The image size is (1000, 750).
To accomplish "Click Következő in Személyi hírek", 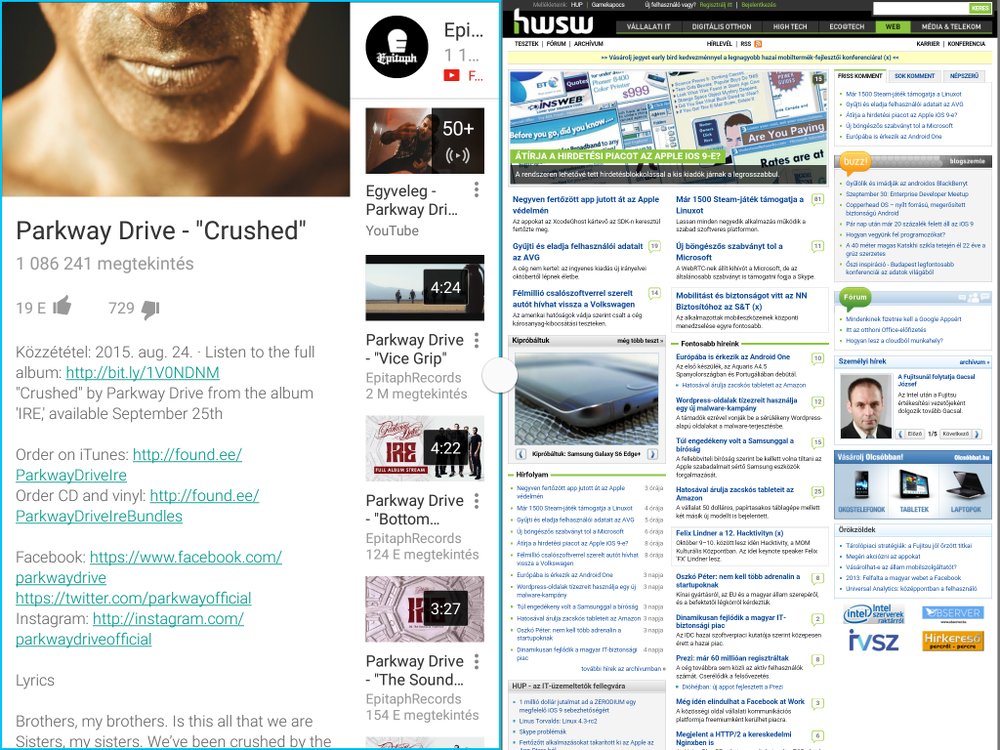I will tap(959, 434).
